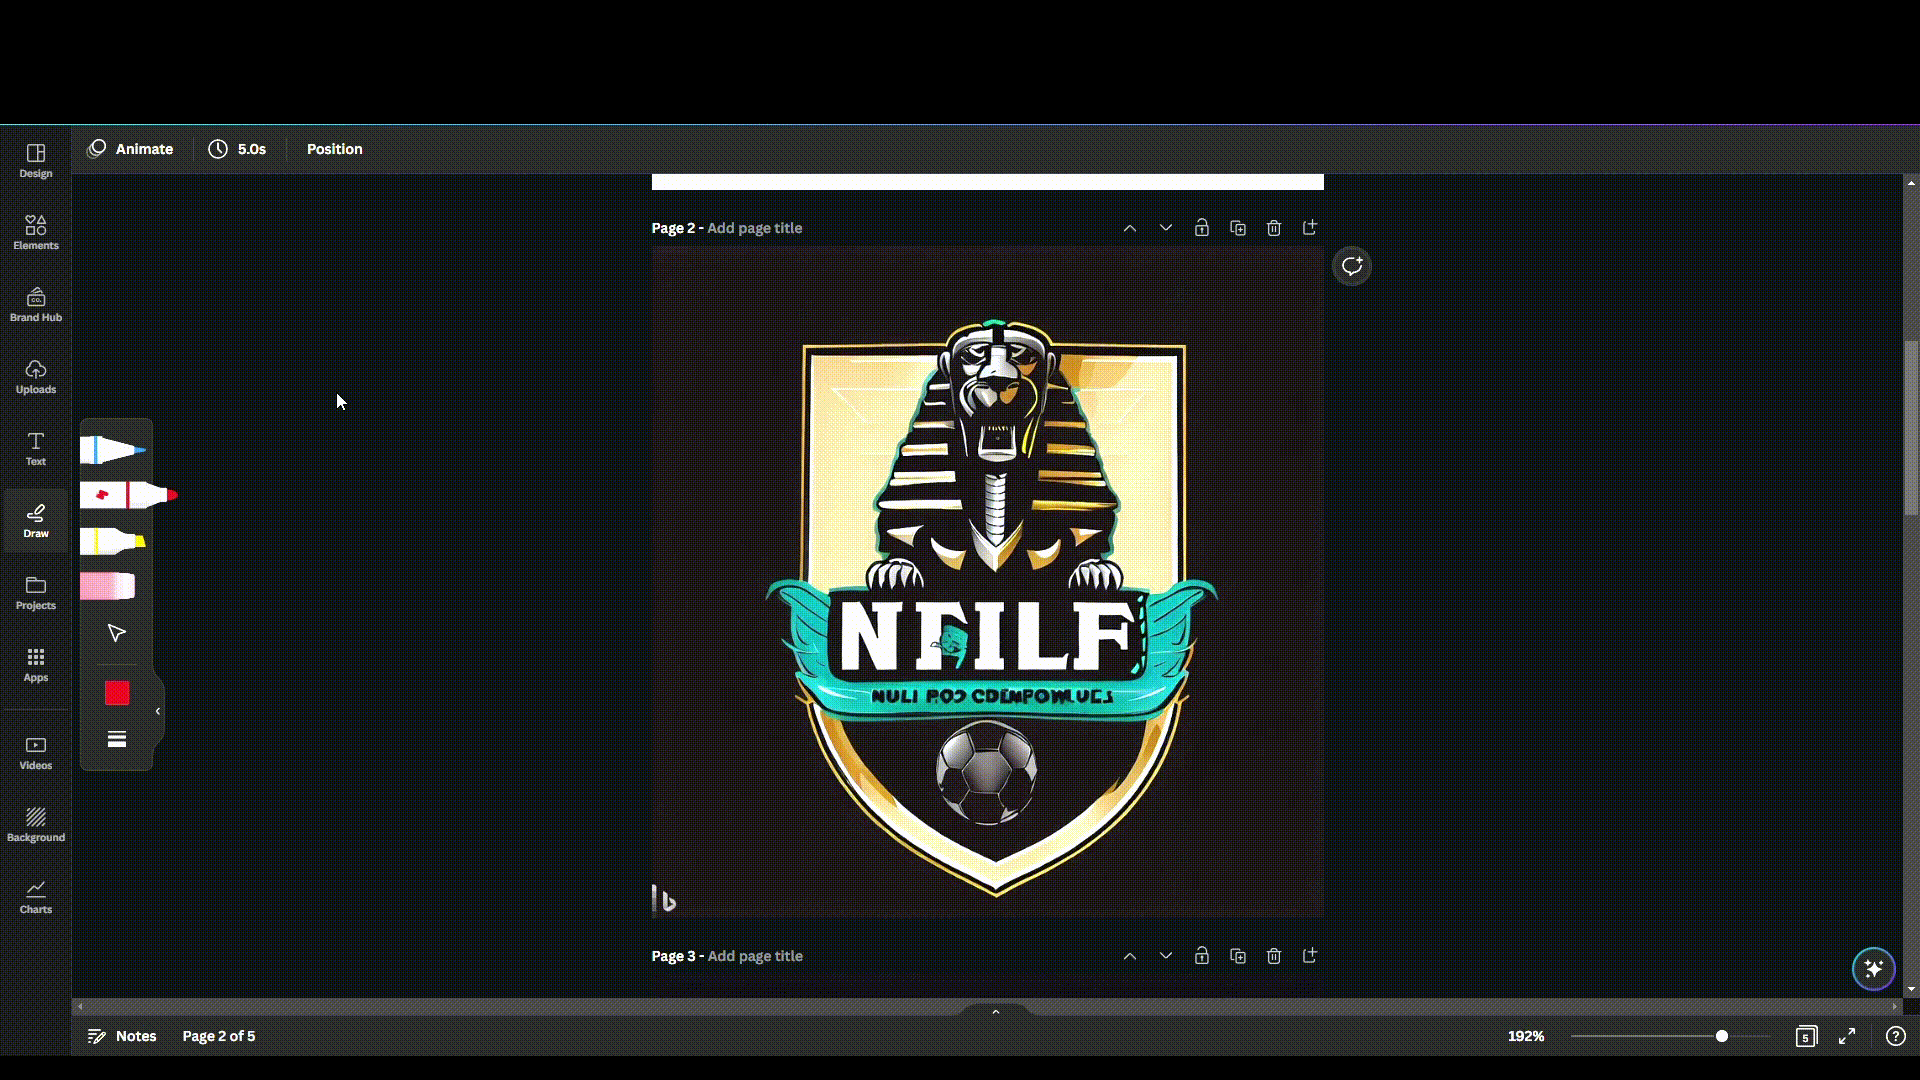
Task: Collapse the draw toolbar side arrow
Action: (158, 711)
